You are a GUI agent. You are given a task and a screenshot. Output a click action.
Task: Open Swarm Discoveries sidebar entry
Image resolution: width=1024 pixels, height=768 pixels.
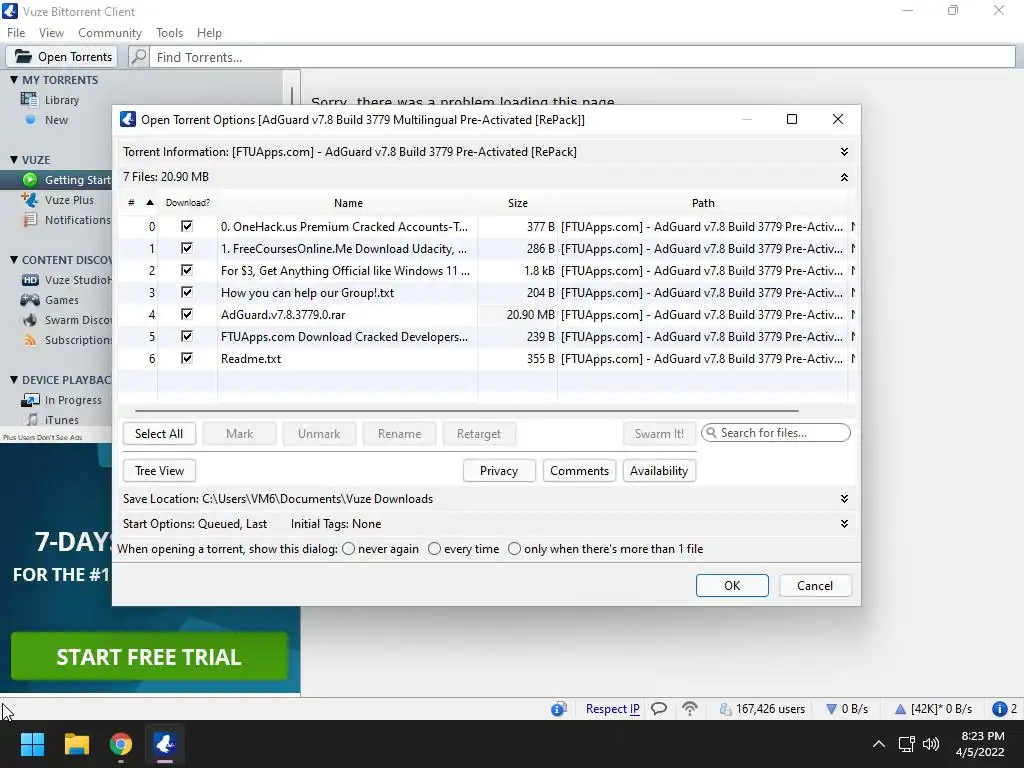(65, 320)
